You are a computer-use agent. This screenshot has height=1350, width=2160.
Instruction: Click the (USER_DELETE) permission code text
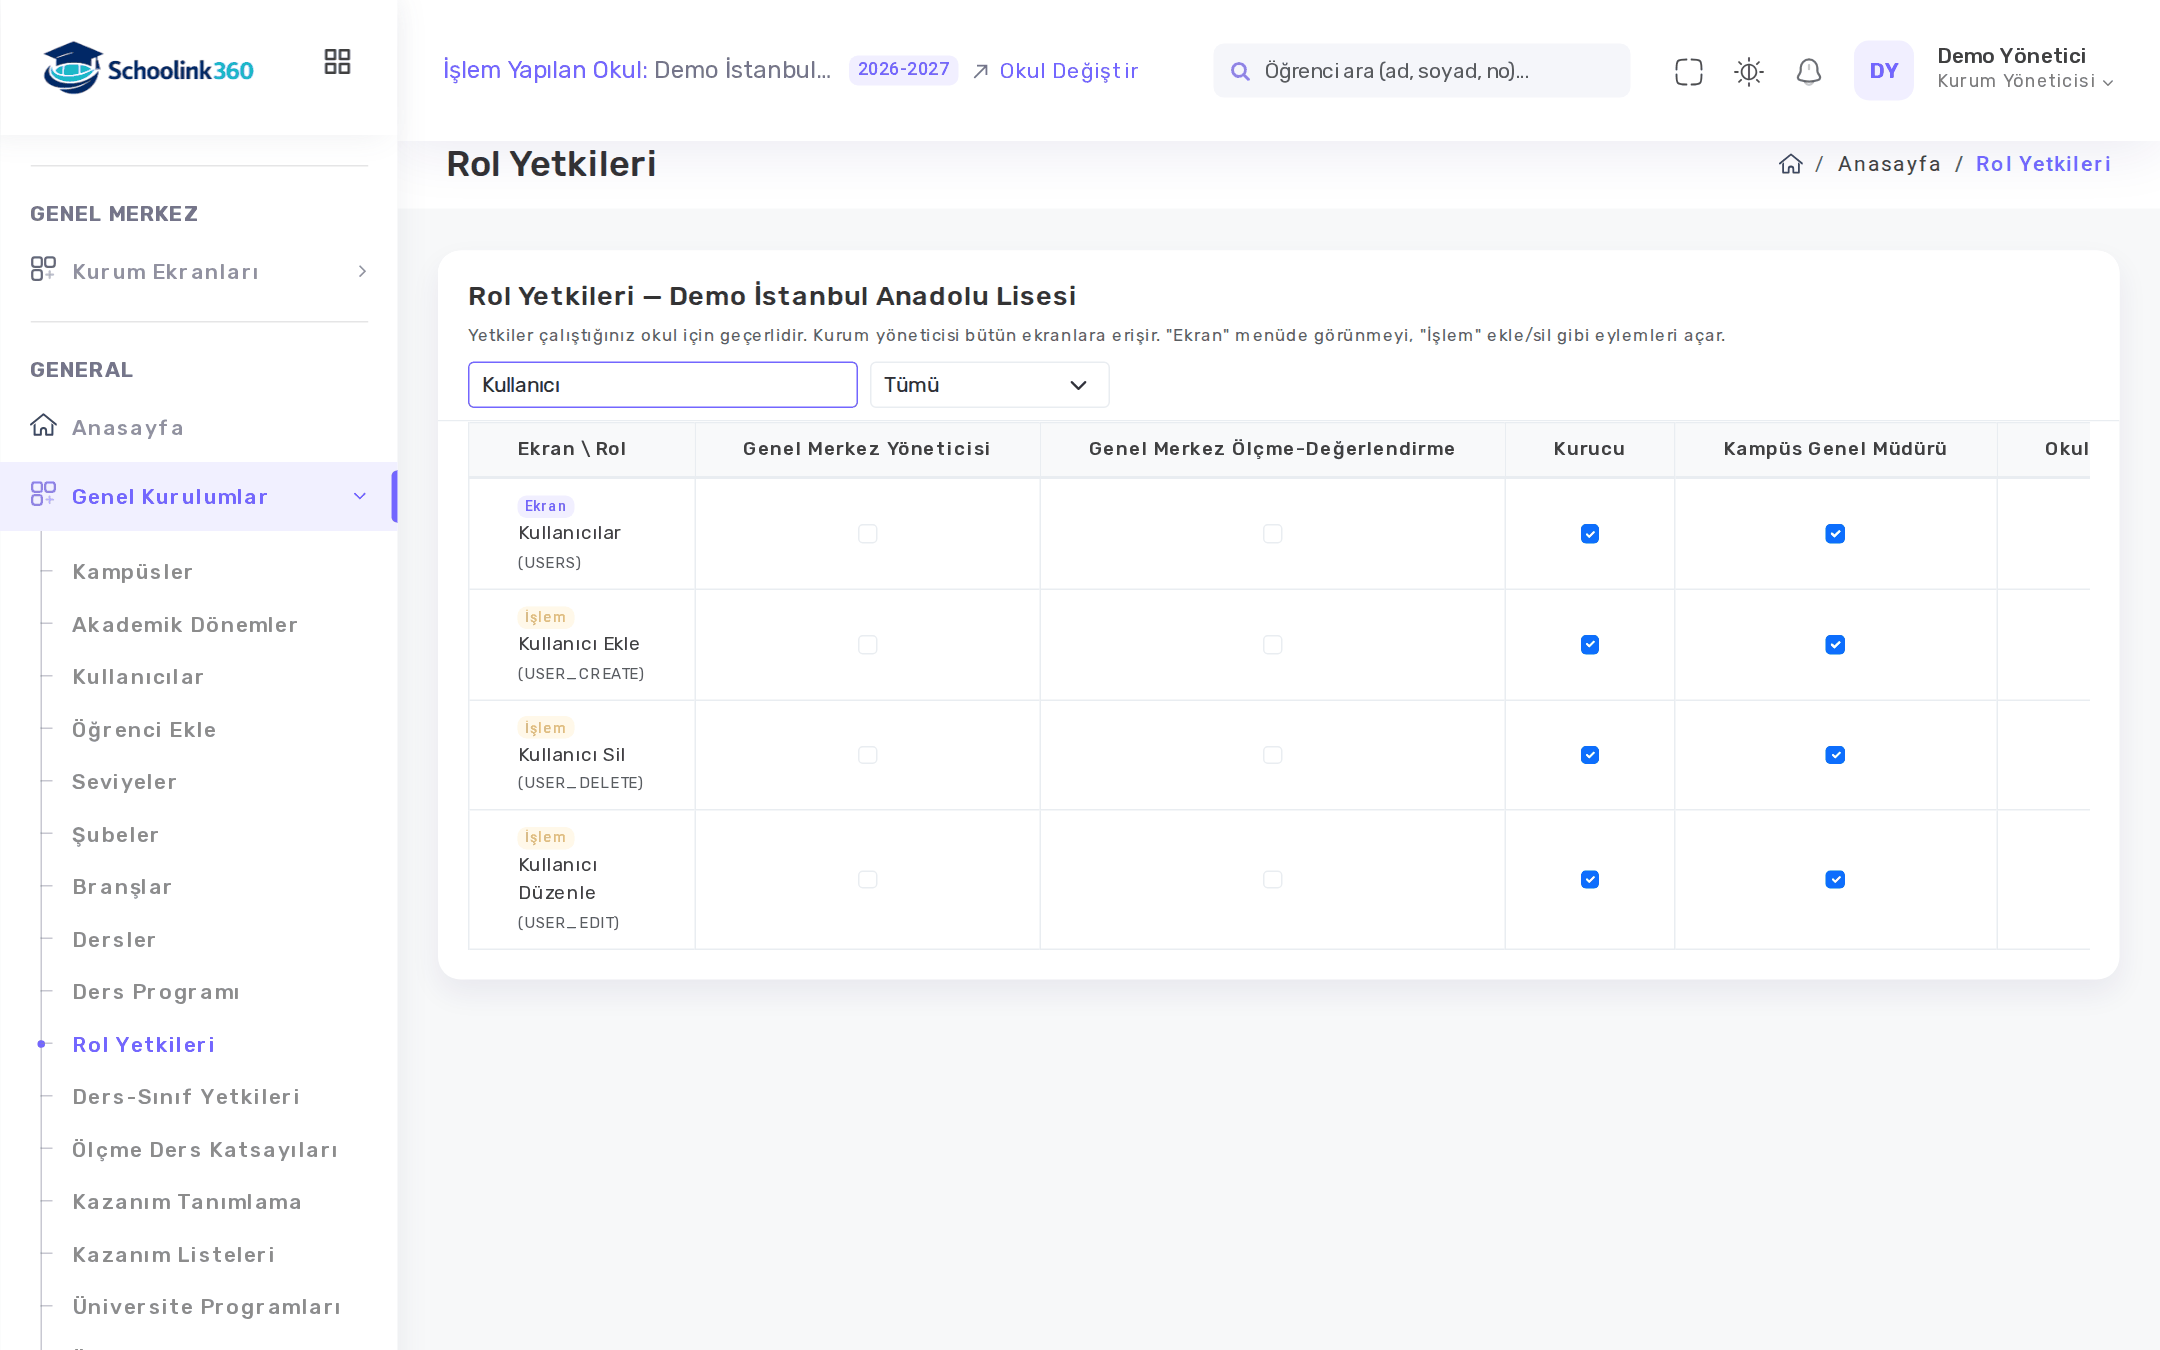click(x=580, y=783)
